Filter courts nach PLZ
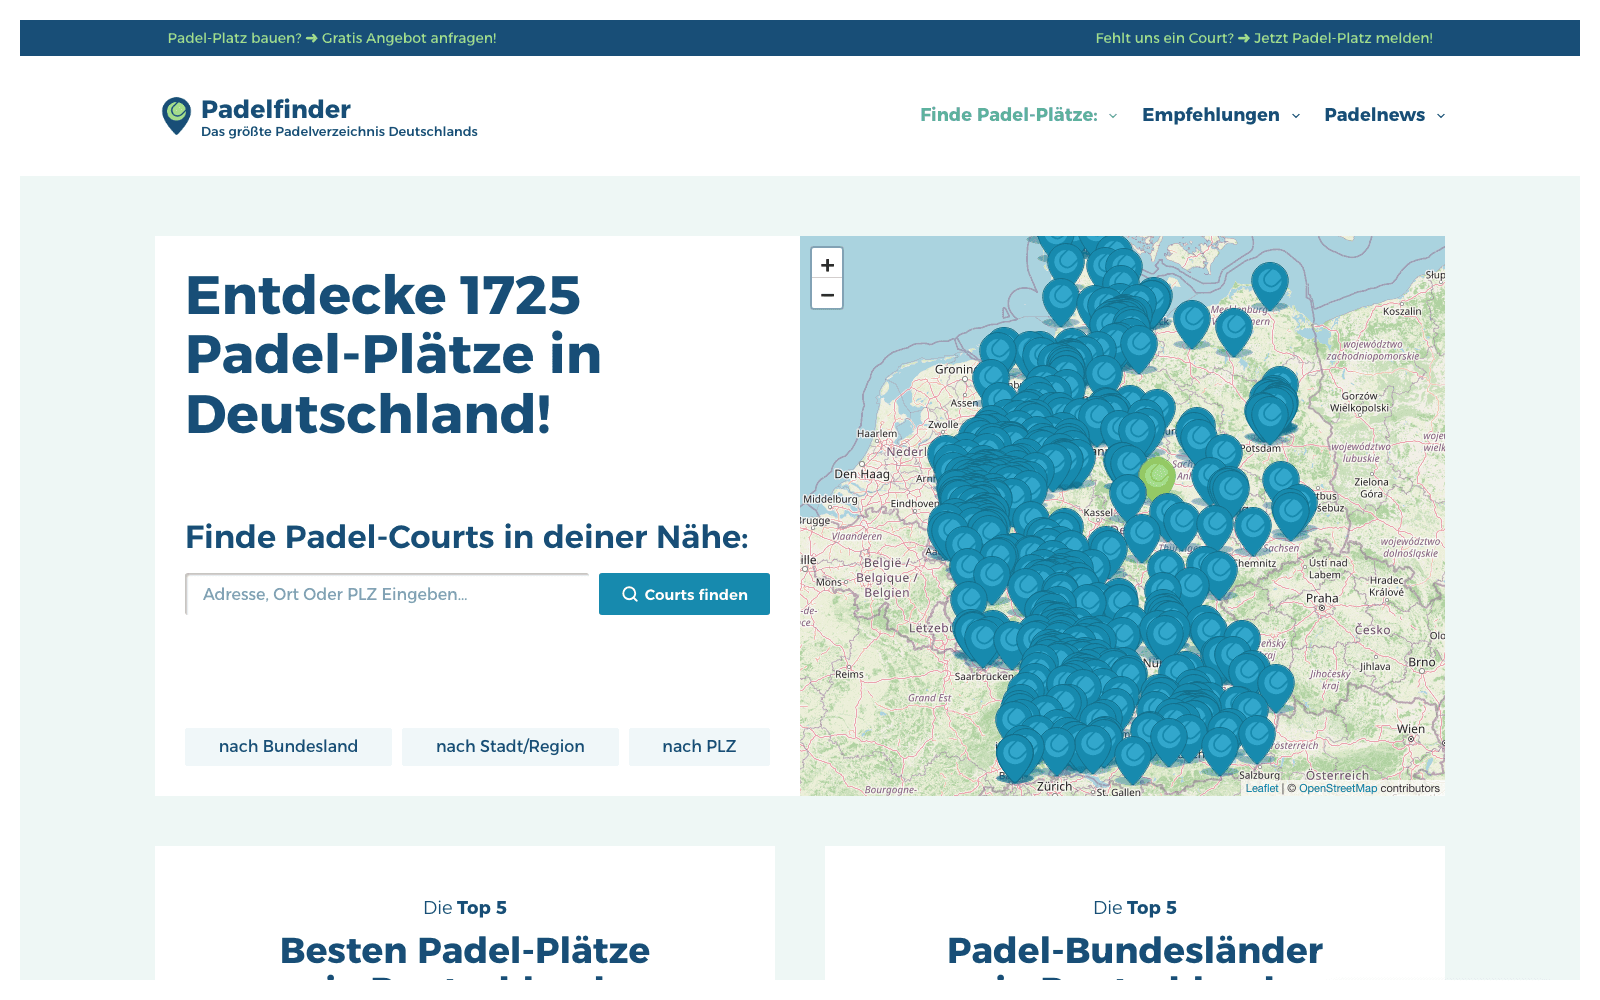The image size is (1600, 1000). click(699, 747)
